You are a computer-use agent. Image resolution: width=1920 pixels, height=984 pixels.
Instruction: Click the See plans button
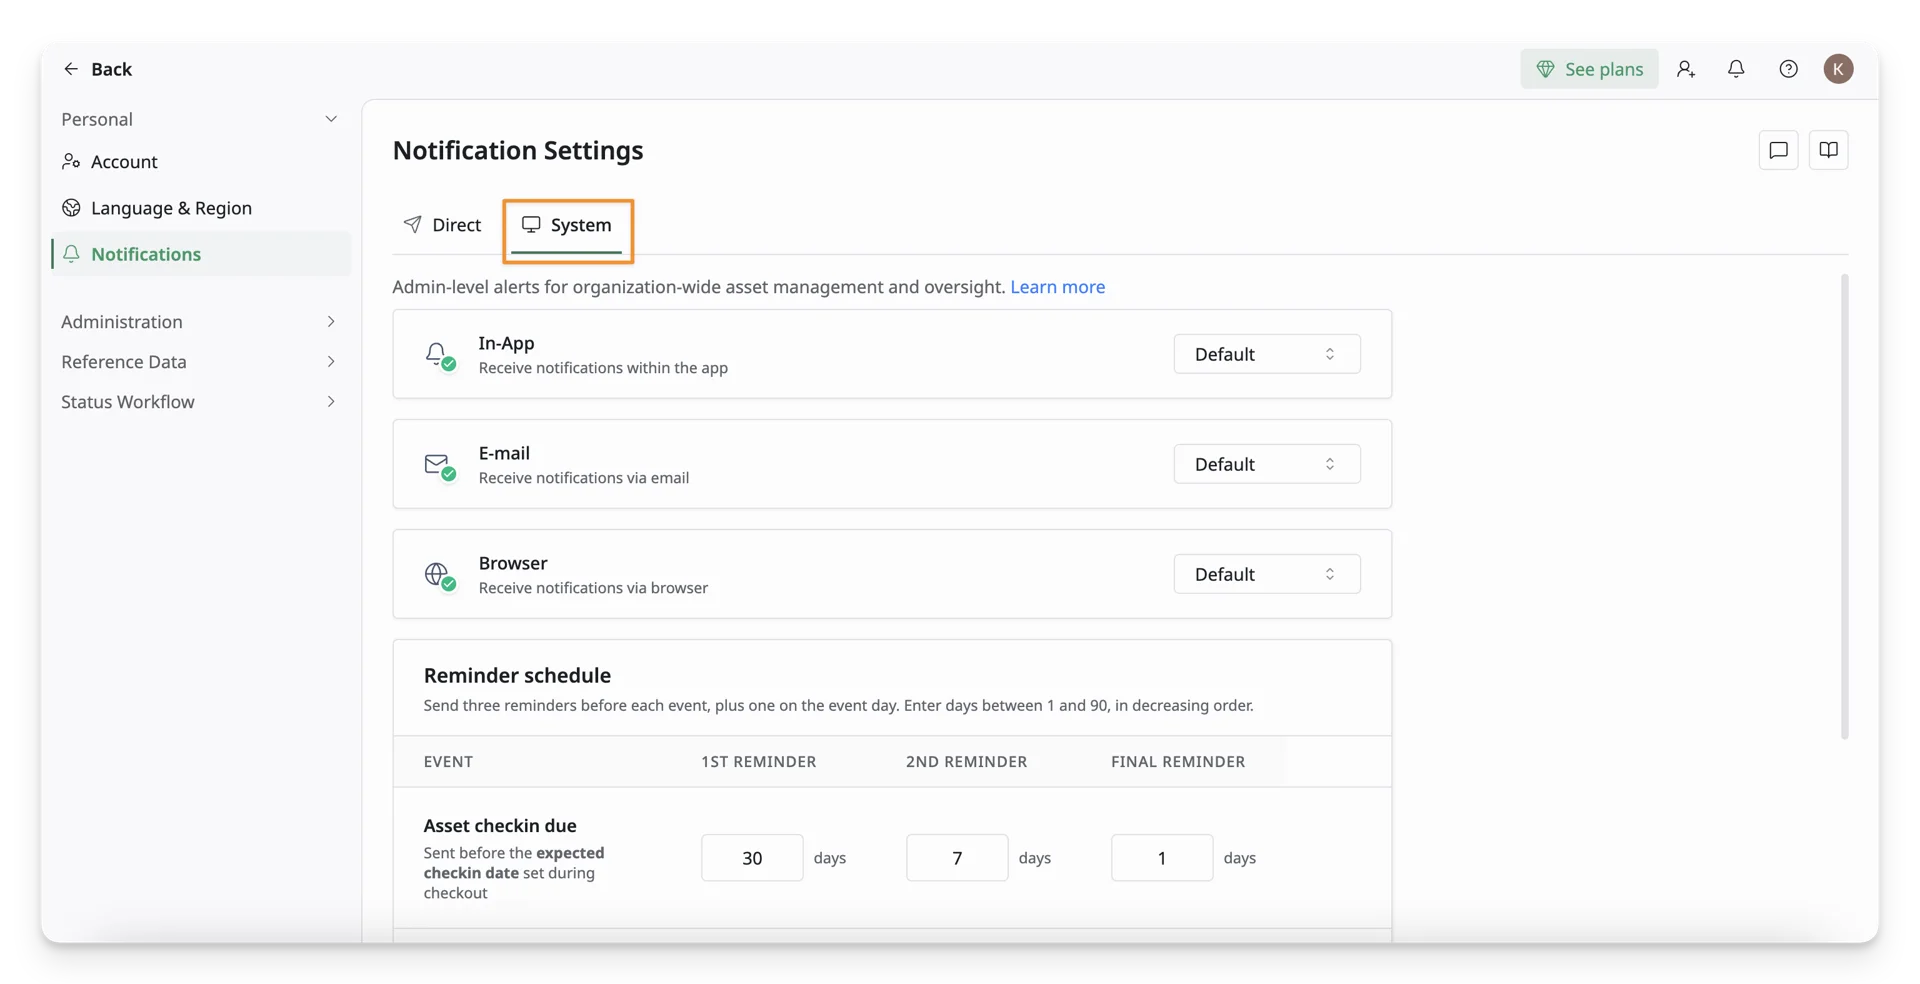1589,69
